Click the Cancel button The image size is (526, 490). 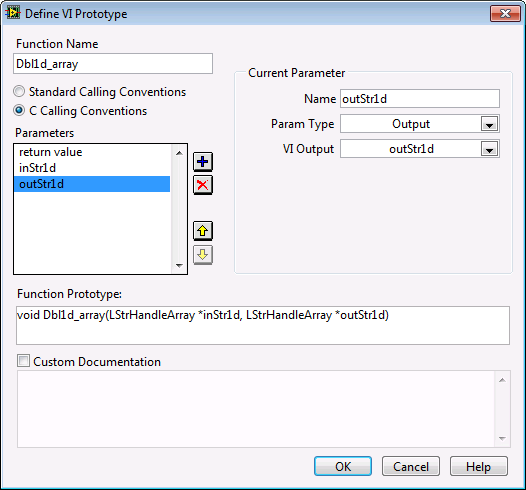pyautogui.click(x=411, y=466)
